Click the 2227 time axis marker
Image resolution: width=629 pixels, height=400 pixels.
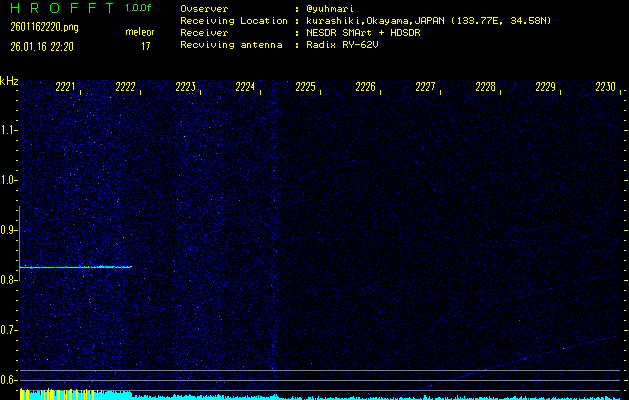(x=425, y=87)
